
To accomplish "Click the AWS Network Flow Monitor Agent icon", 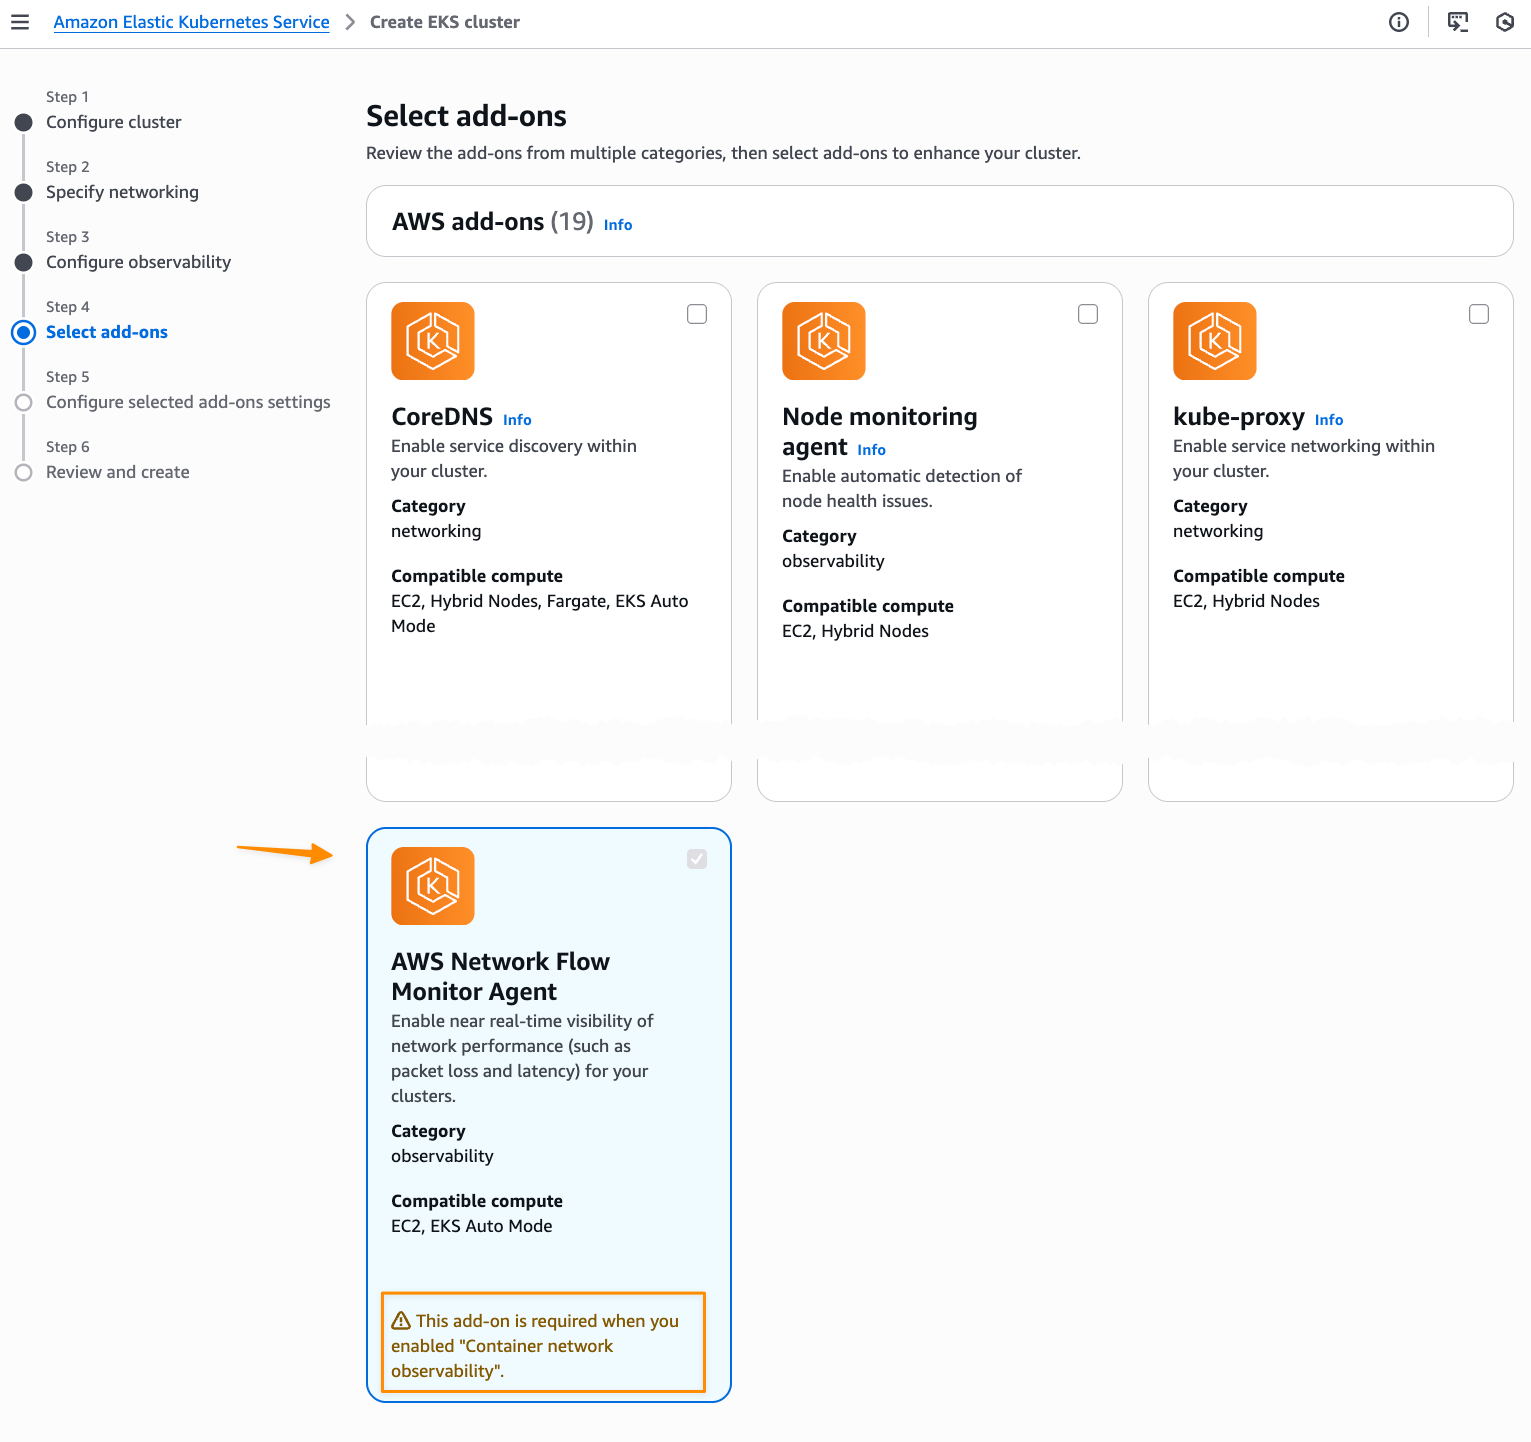I will [x=432, y=886].
